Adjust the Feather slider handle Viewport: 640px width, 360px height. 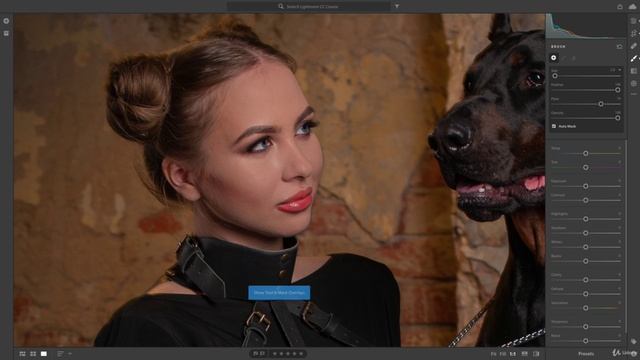click(x=618, y=90)
